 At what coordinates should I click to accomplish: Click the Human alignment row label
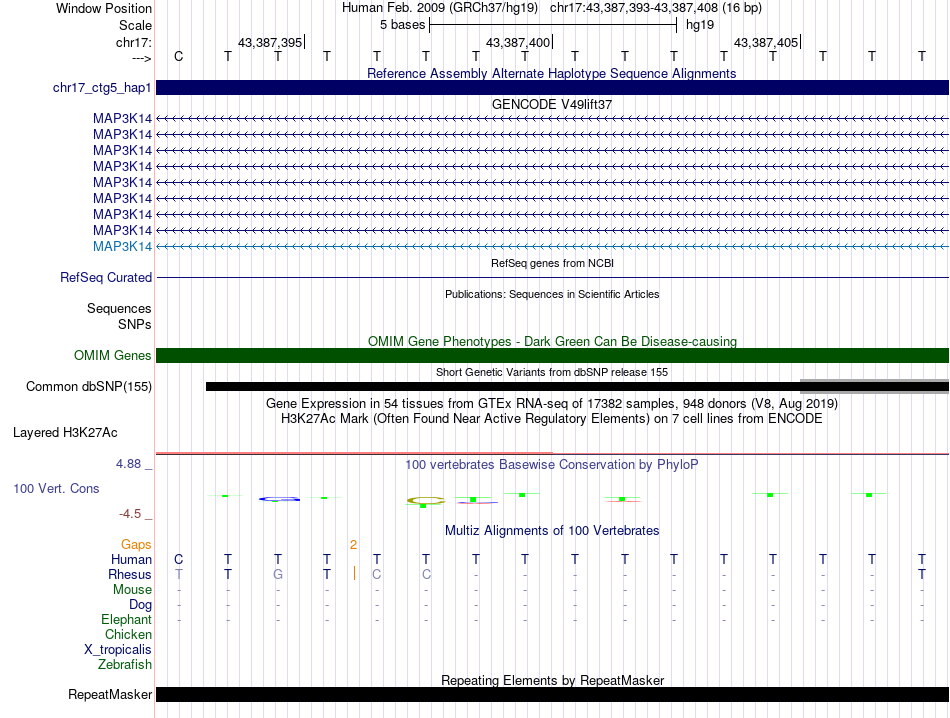click(131, 559)
